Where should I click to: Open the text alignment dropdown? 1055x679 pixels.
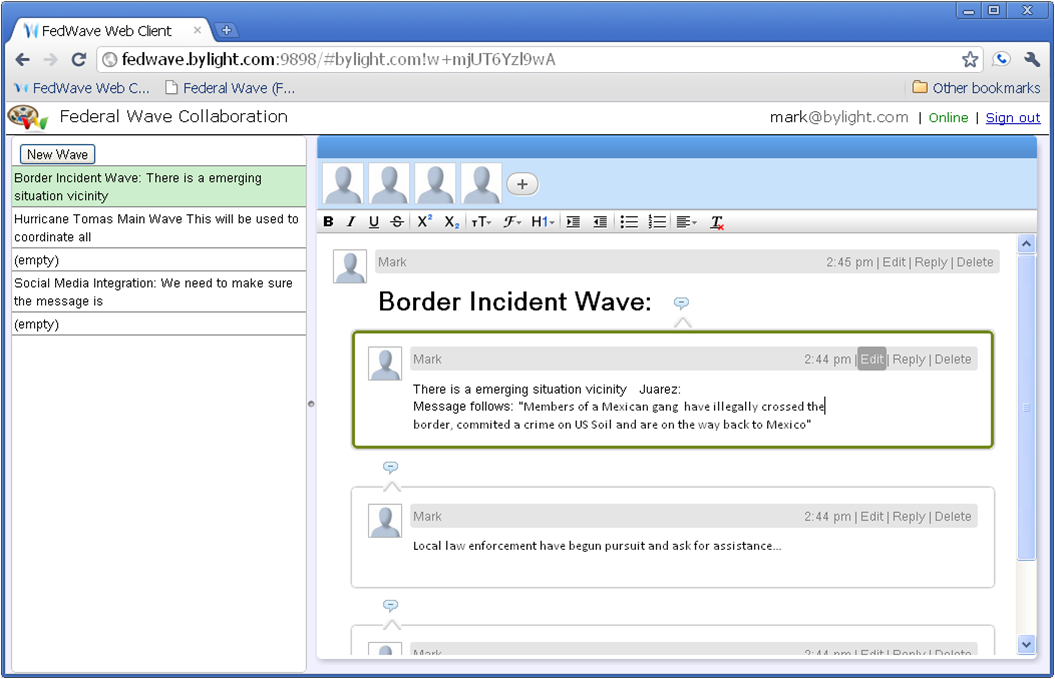click(x=686, y=221)
